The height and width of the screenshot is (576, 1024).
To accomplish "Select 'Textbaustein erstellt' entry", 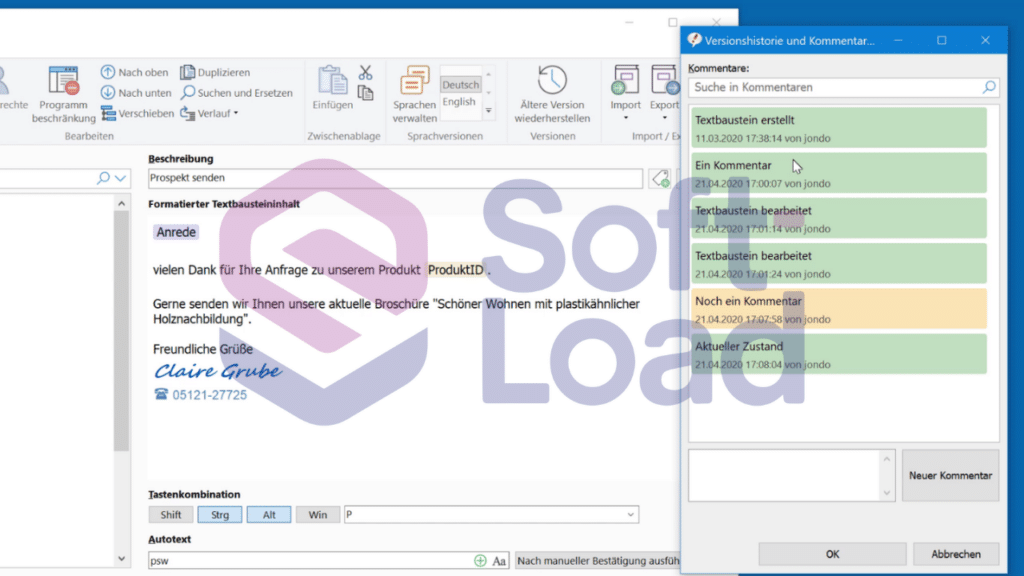I will click(x=839, y=128).
